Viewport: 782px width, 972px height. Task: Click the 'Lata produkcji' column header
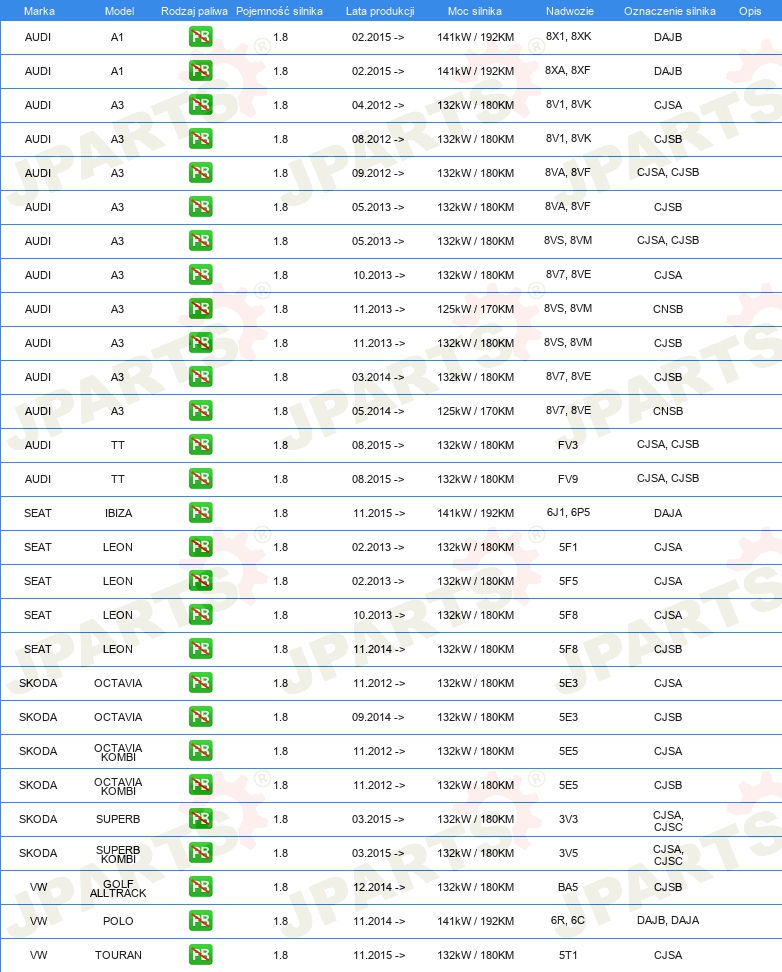pos(380,11)
